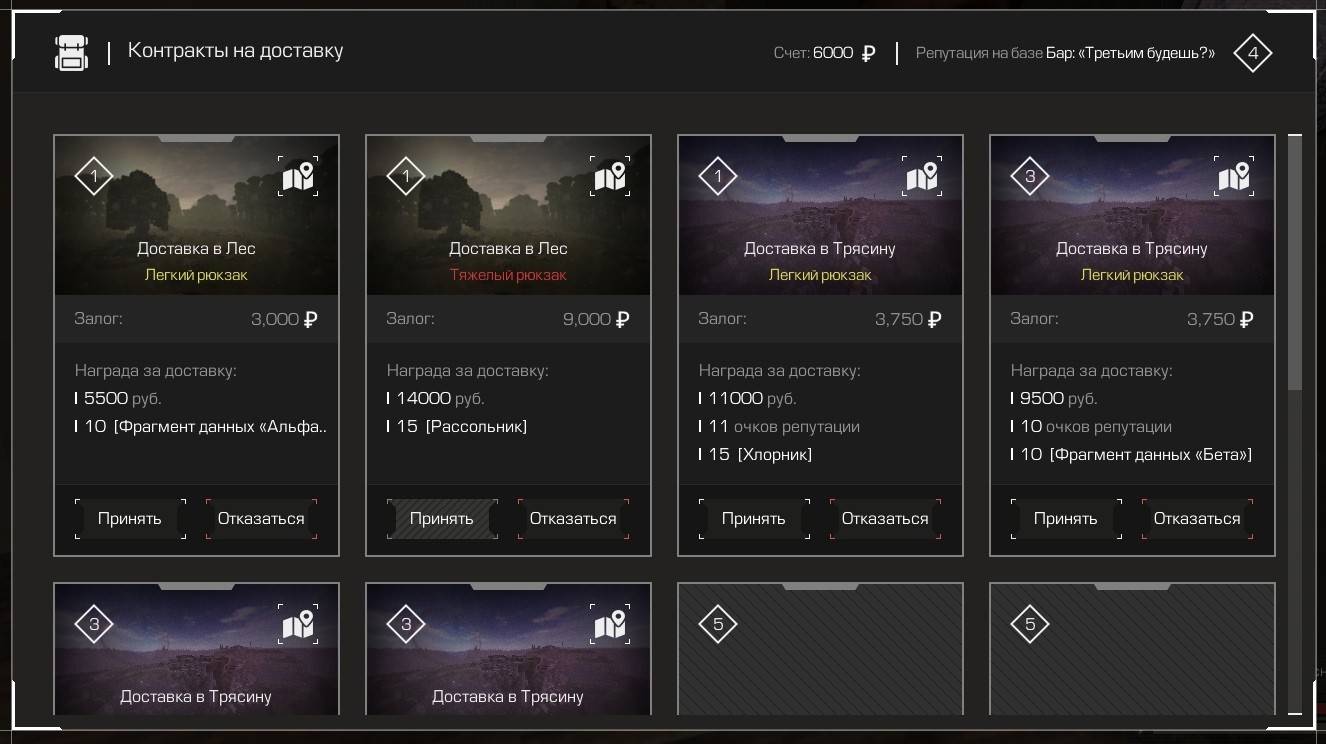1326x744 pixels.
Task: Open the map icon on the Swamp contract below the 14000 руб. card
Action: point(610,625)
